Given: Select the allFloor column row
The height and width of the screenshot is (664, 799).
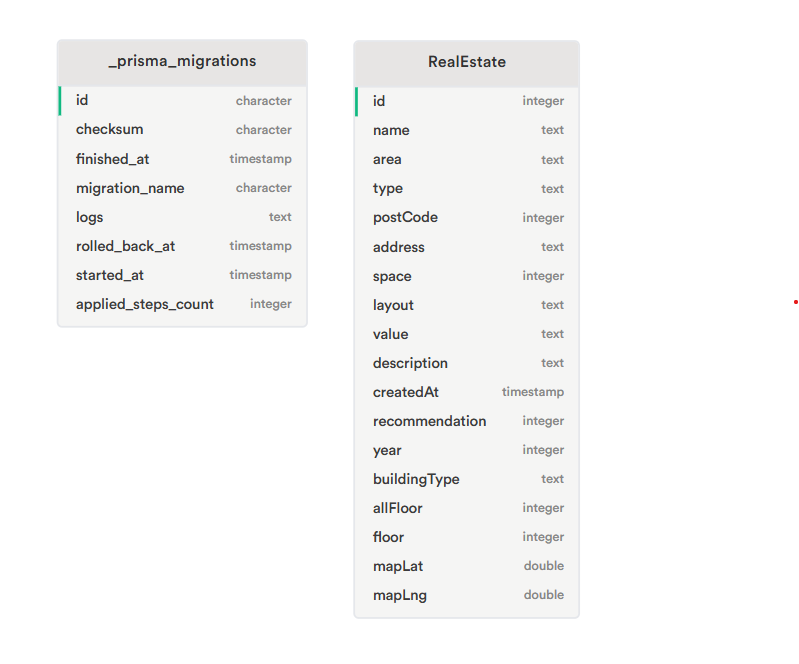Looking at the screenshot, I should (x=467, y=508).
